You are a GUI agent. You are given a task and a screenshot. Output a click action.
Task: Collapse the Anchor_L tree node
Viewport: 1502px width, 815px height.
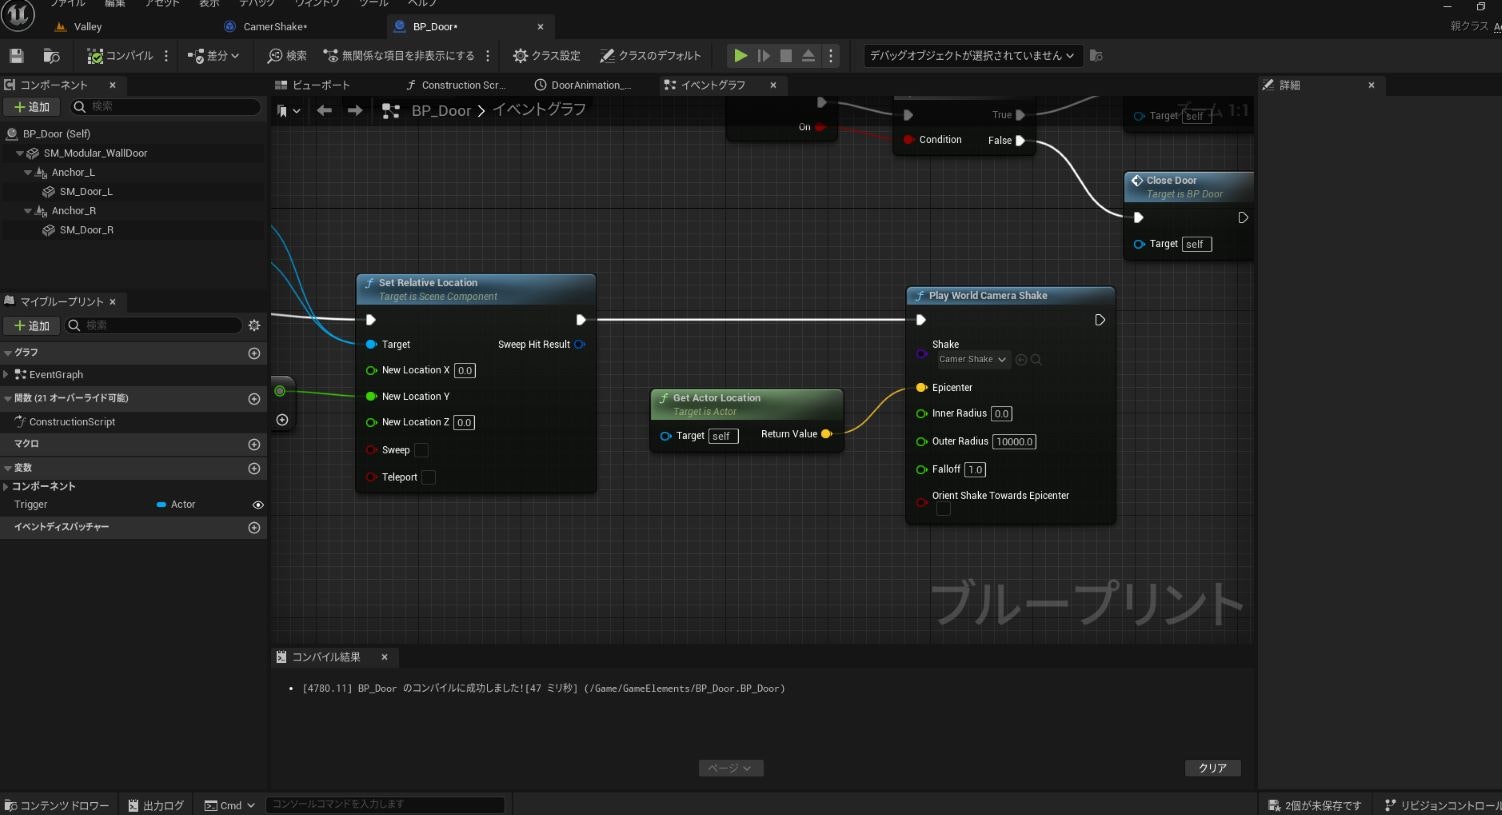click(28, 172)
